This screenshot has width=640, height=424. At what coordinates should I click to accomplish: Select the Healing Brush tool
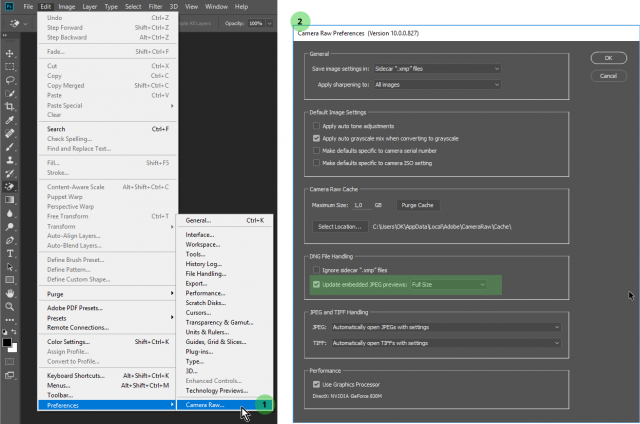tap(10, 133)
